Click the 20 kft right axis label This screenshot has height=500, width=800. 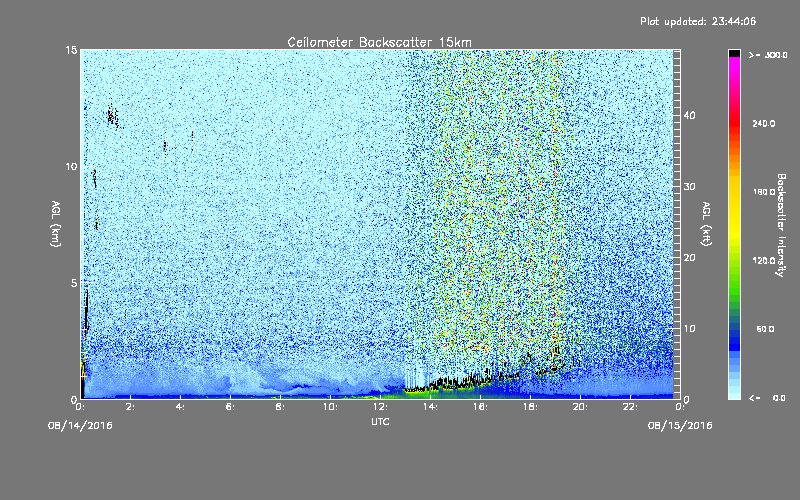tap(689, 258)
